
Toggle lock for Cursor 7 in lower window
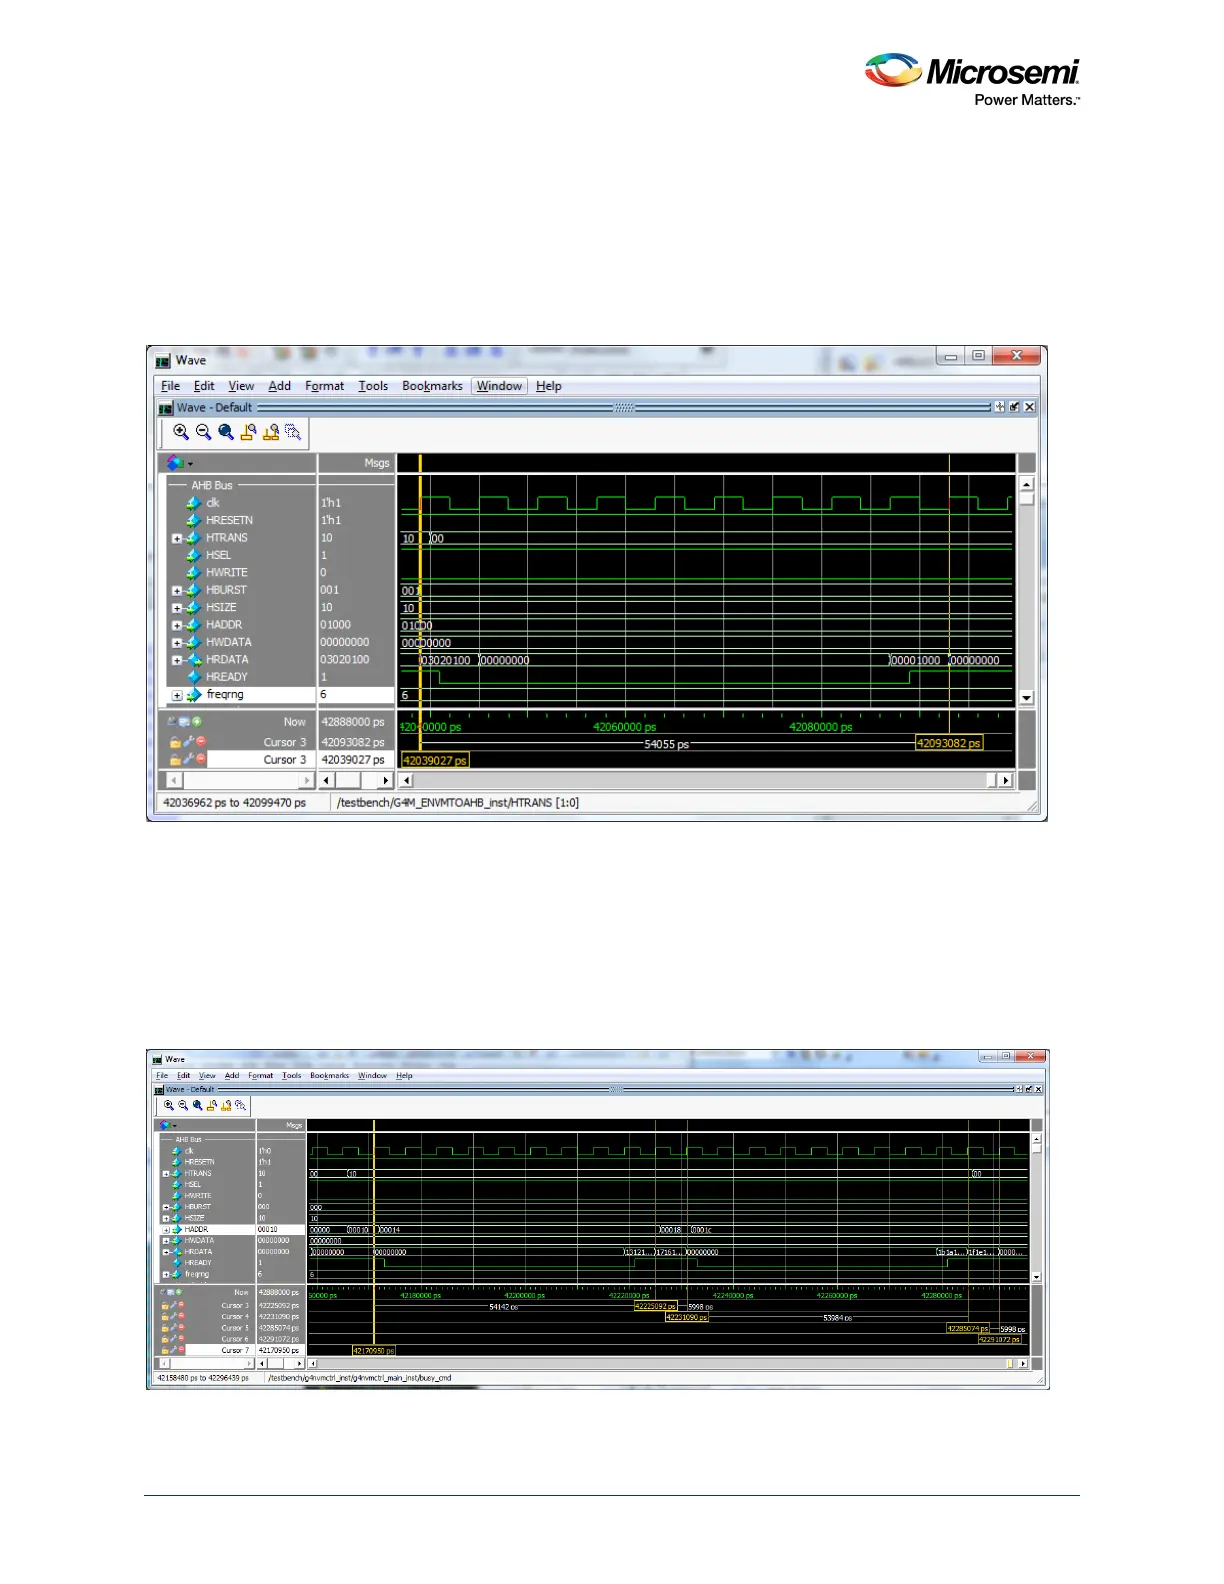tap(165, 1350)
